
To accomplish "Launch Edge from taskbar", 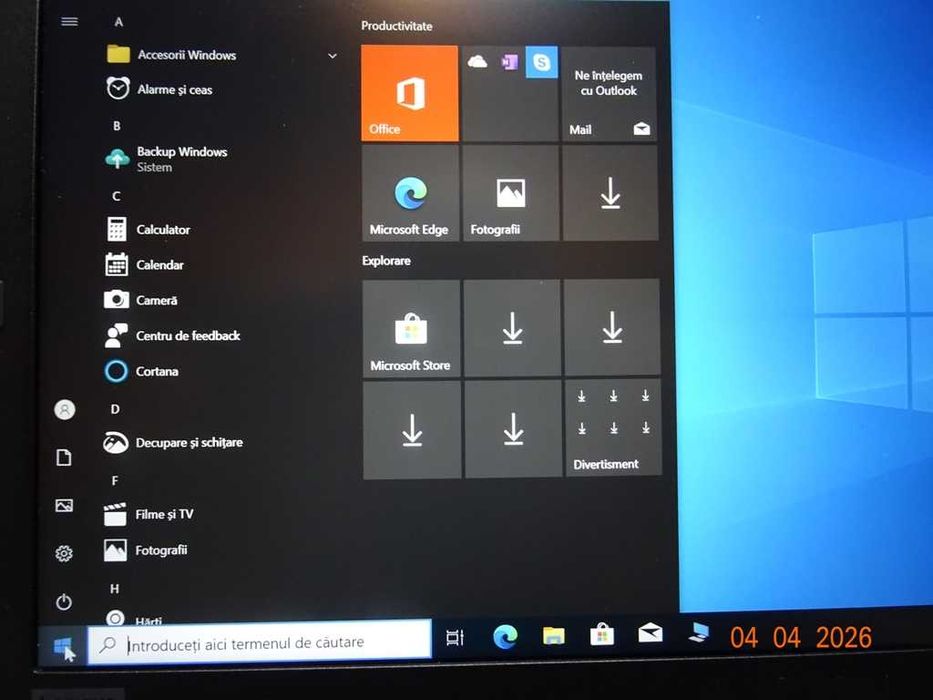I will pos(505,637).
